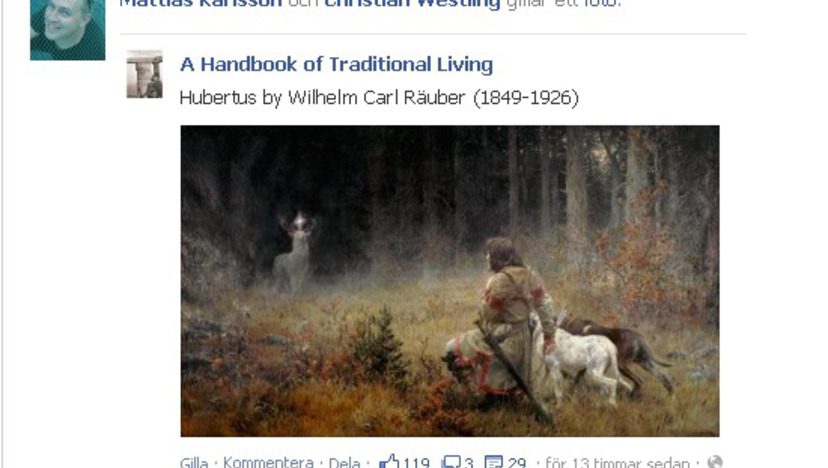Viewport: 828px width, 468px height.
Task: Click the thumbs-up likes icon
Action: click(x=389, y=462)
